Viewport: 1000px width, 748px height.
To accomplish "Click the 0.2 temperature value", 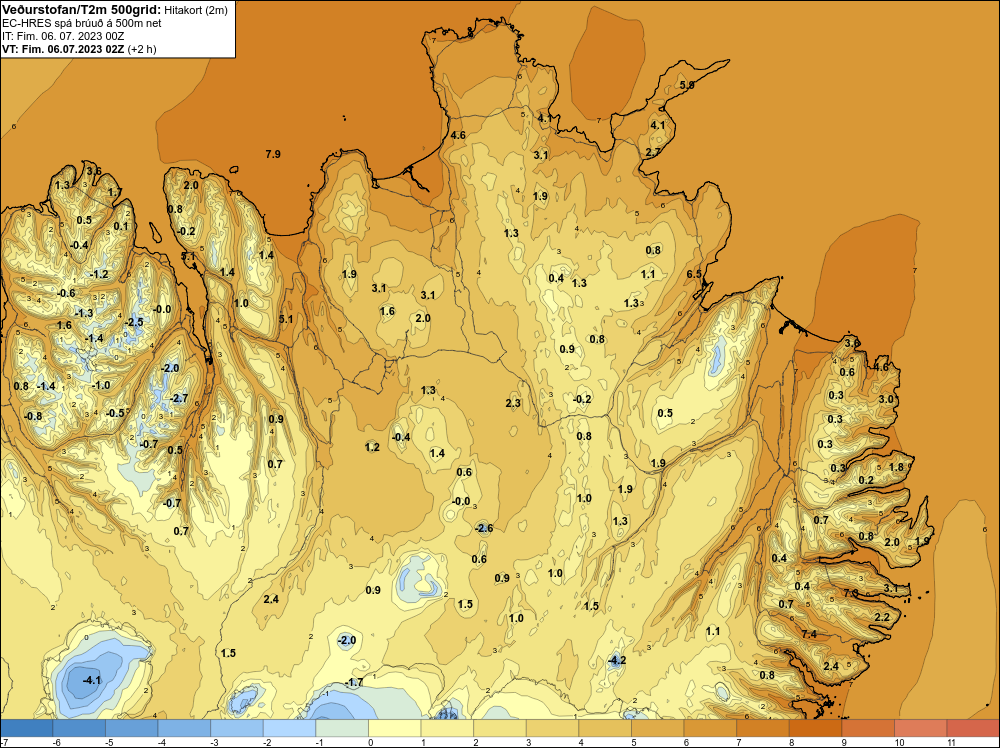I will click(x=866, y=480).
